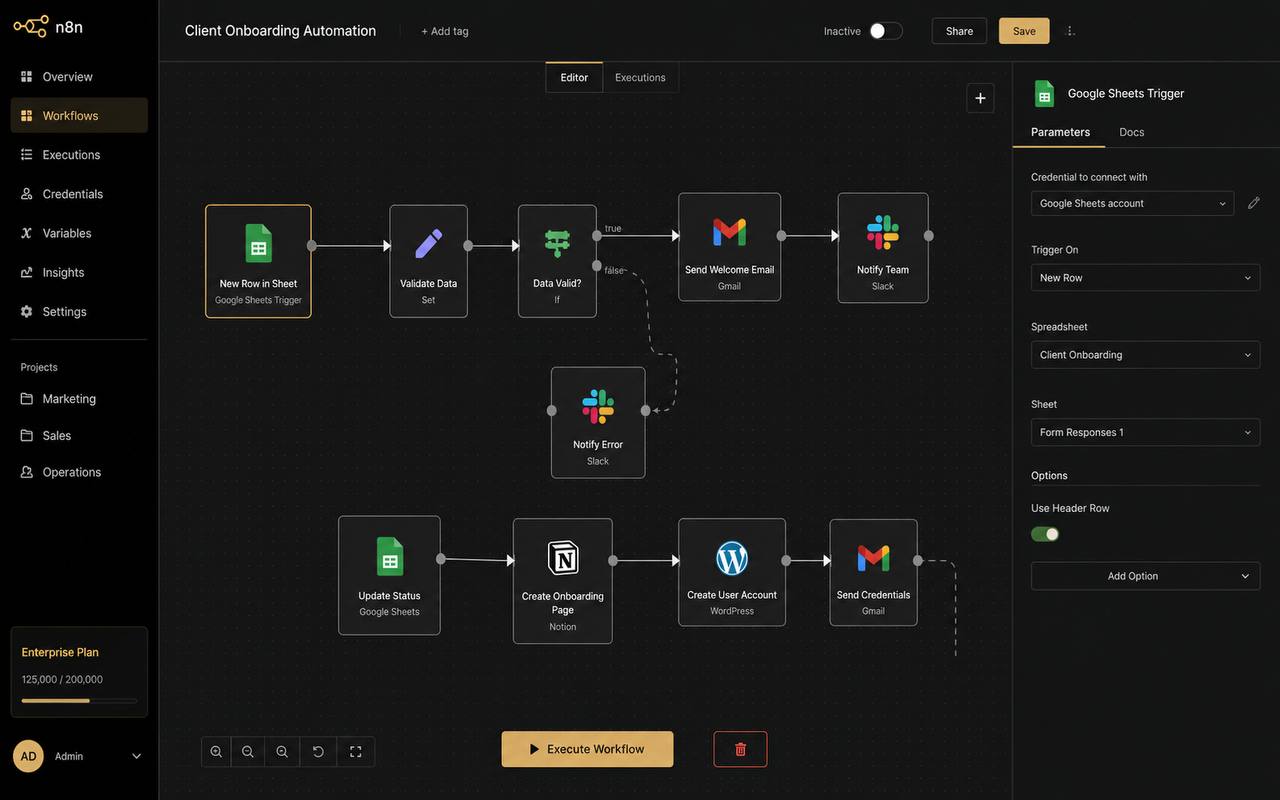The height and width of the screenshot is (800, 1280).
Task: Open the Google Sheets account credential dropdown
Action: (x=1132, y=203)
